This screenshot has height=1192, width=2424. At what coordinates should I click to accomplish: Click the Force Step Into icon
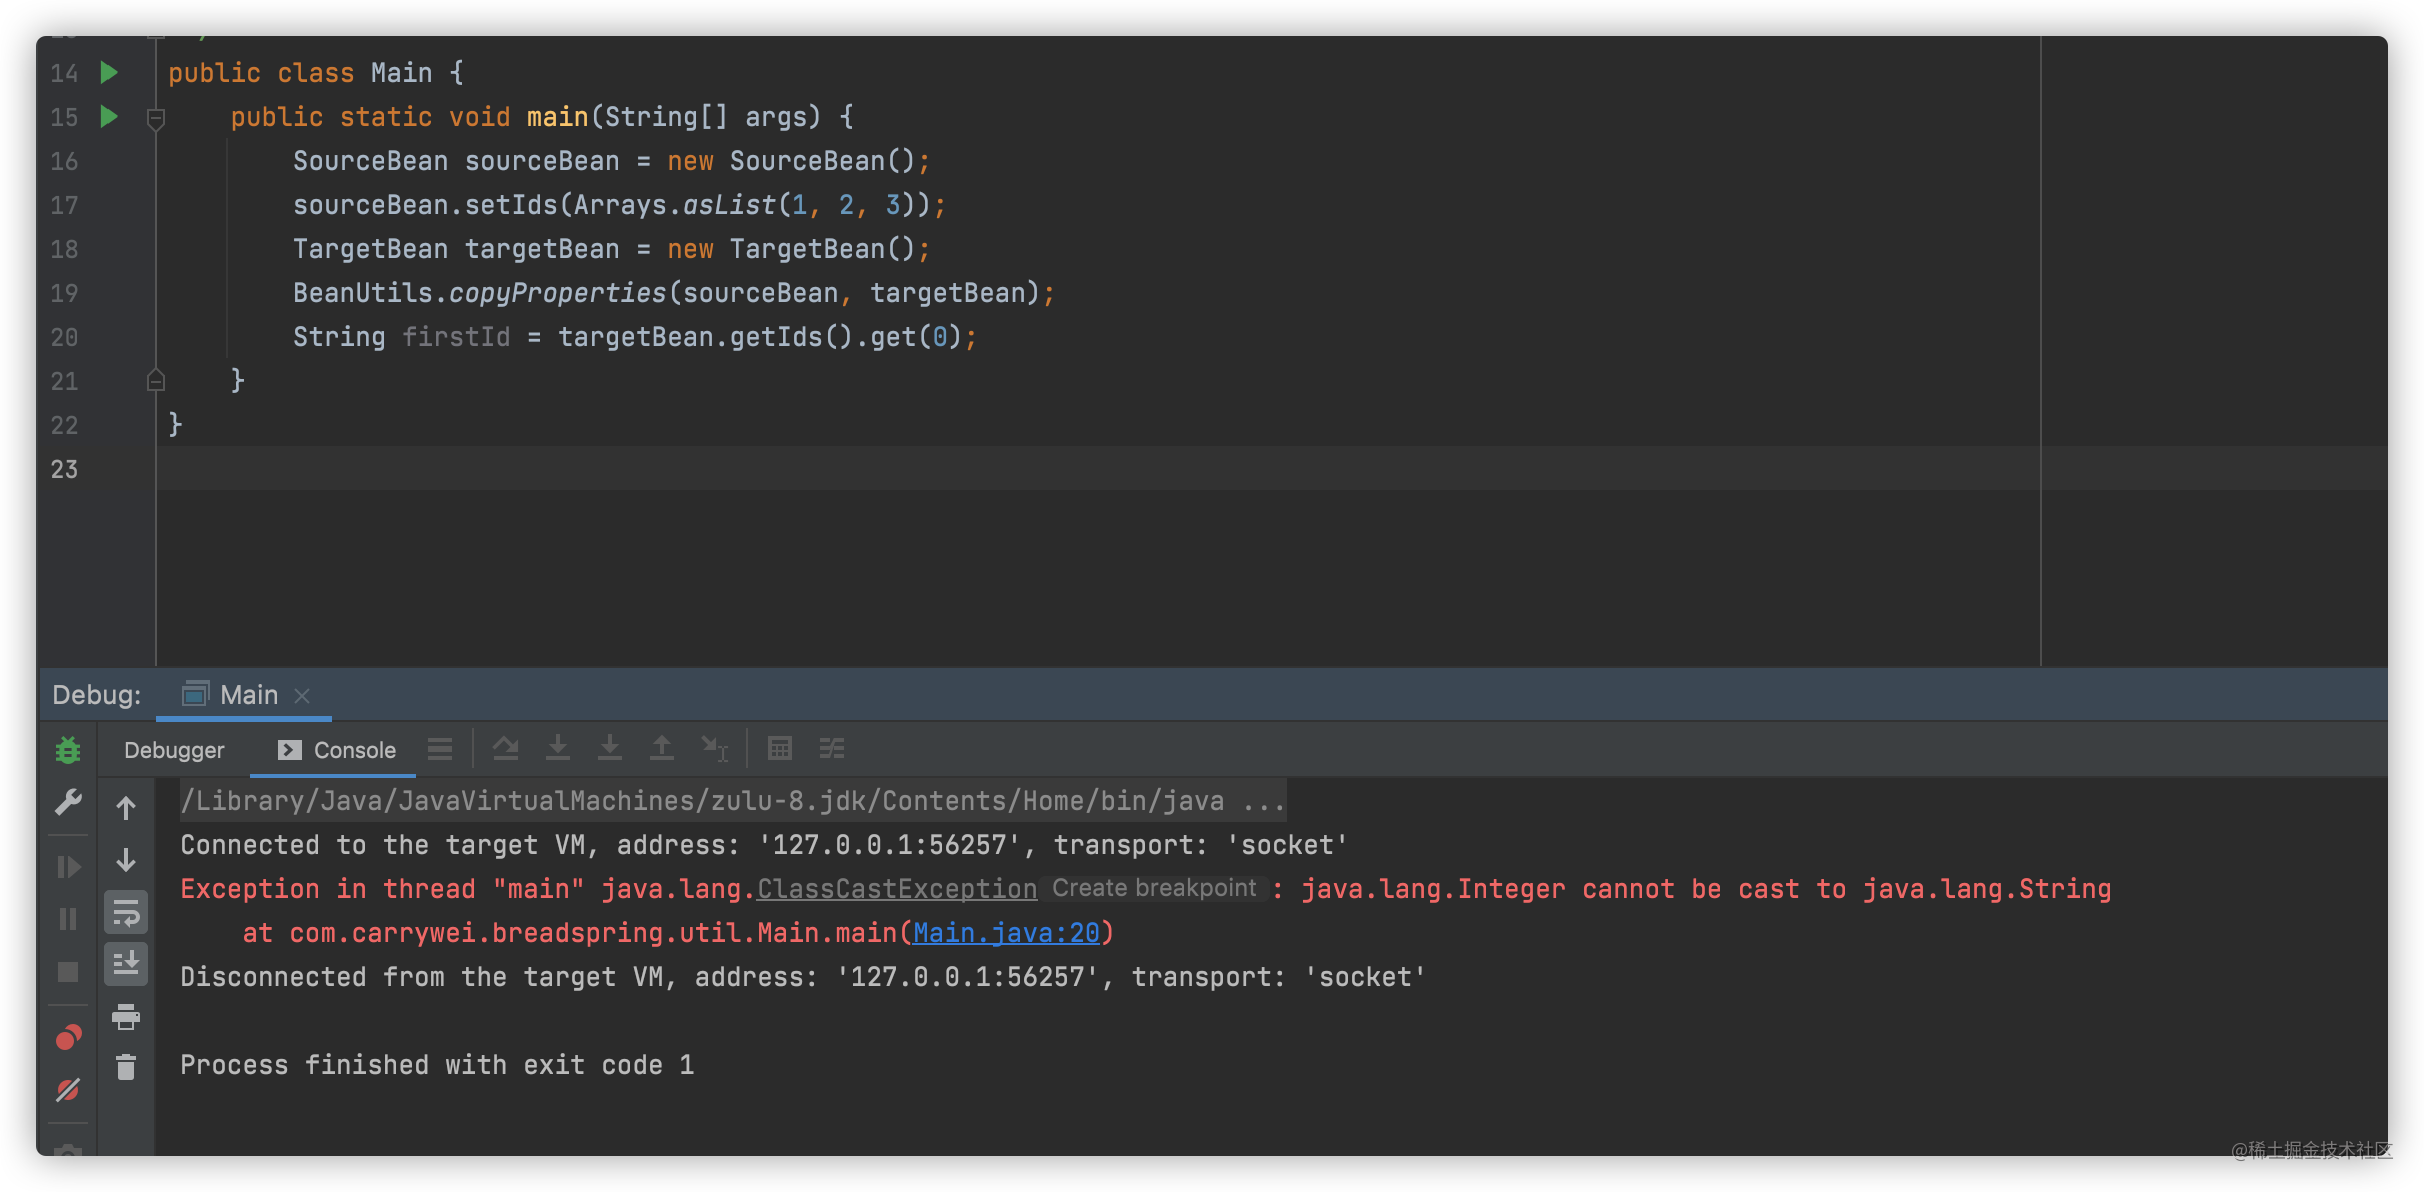tap(610, 748)
